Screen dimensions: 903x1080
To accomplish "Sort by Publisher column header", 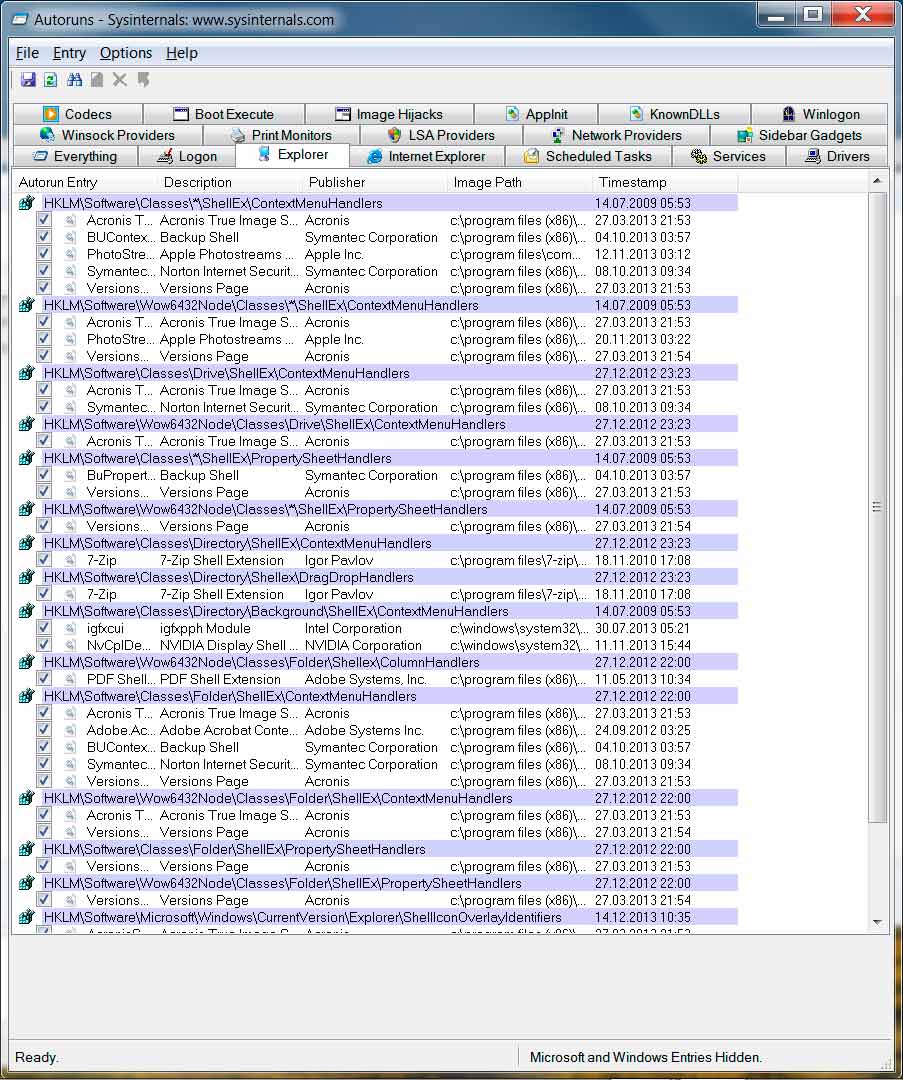I will pos(374,183).
